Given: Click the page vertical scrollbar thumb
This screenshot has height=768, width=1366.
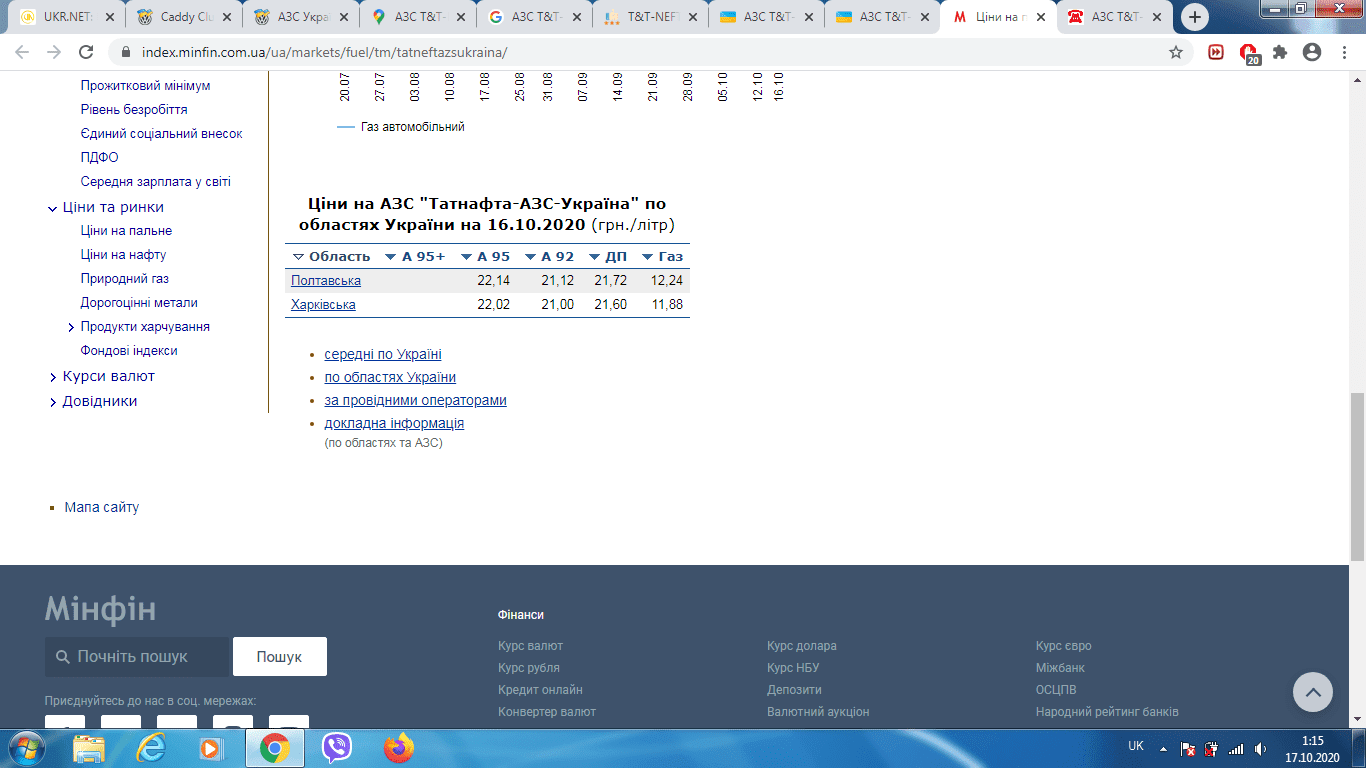Looking at the screenshot, I should click(x=1357, y=475).
